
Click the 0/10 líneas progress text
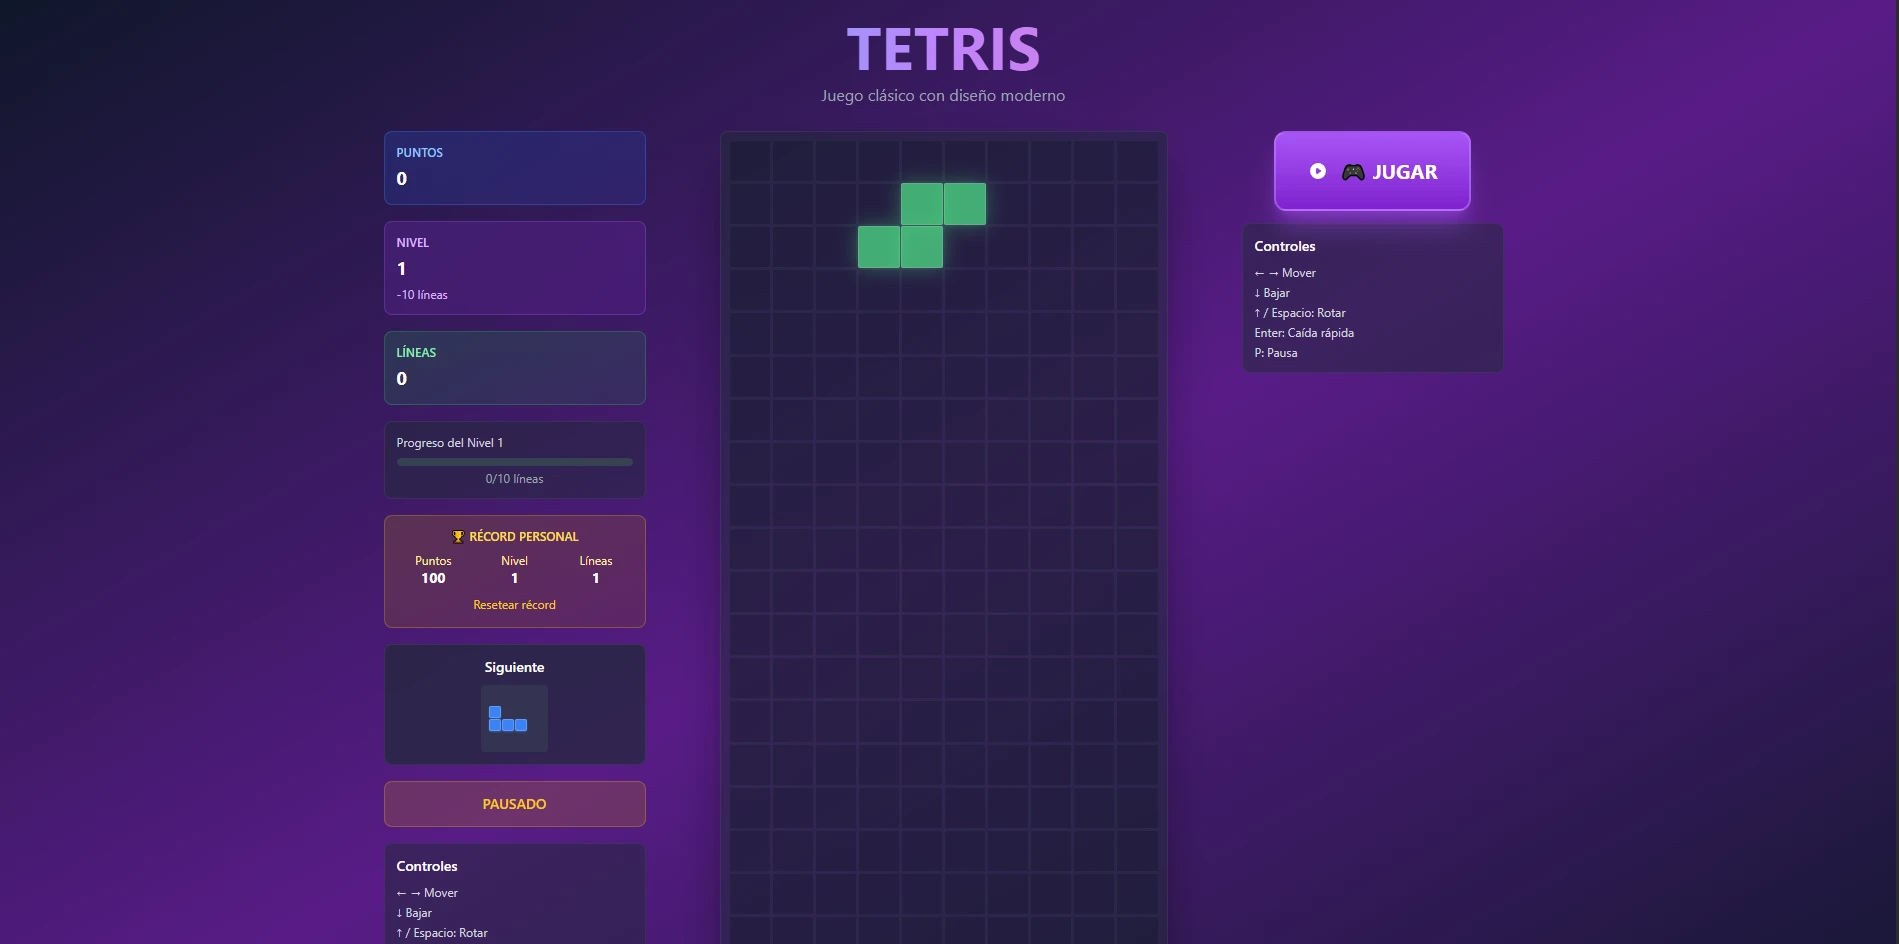click(x=514, y=478)
